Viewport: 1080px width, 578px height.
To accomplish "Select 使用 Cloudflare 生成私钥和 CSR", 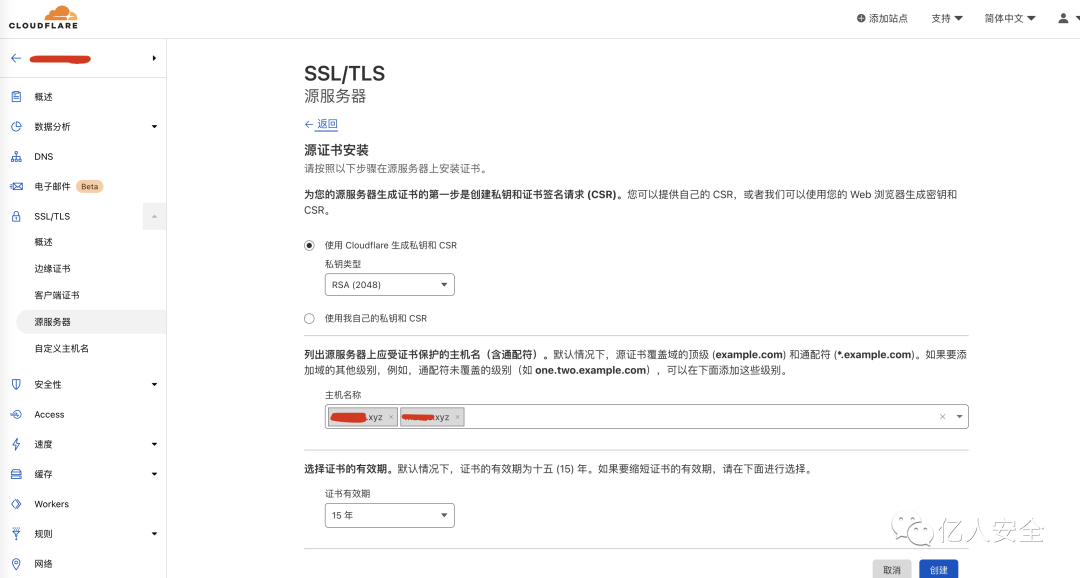I will point(310,243).
